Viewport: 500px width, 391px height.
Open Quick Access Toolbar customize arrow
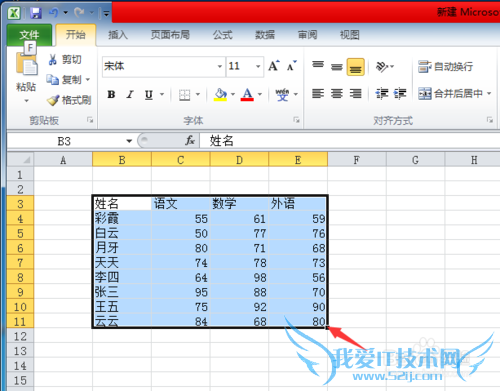click(x=106, y=13)
